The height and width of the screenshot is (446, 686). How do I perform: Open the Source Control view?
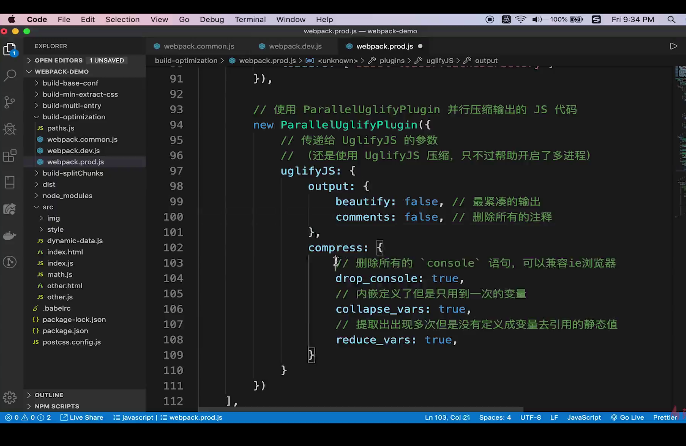click(x=10, y=102)
